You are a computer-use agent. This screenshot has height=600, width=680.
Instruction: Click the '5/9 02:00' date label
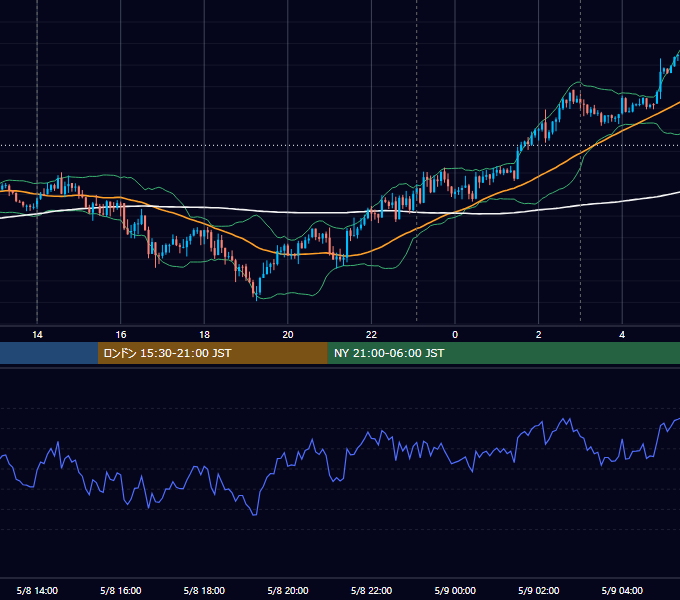point(538,590)
